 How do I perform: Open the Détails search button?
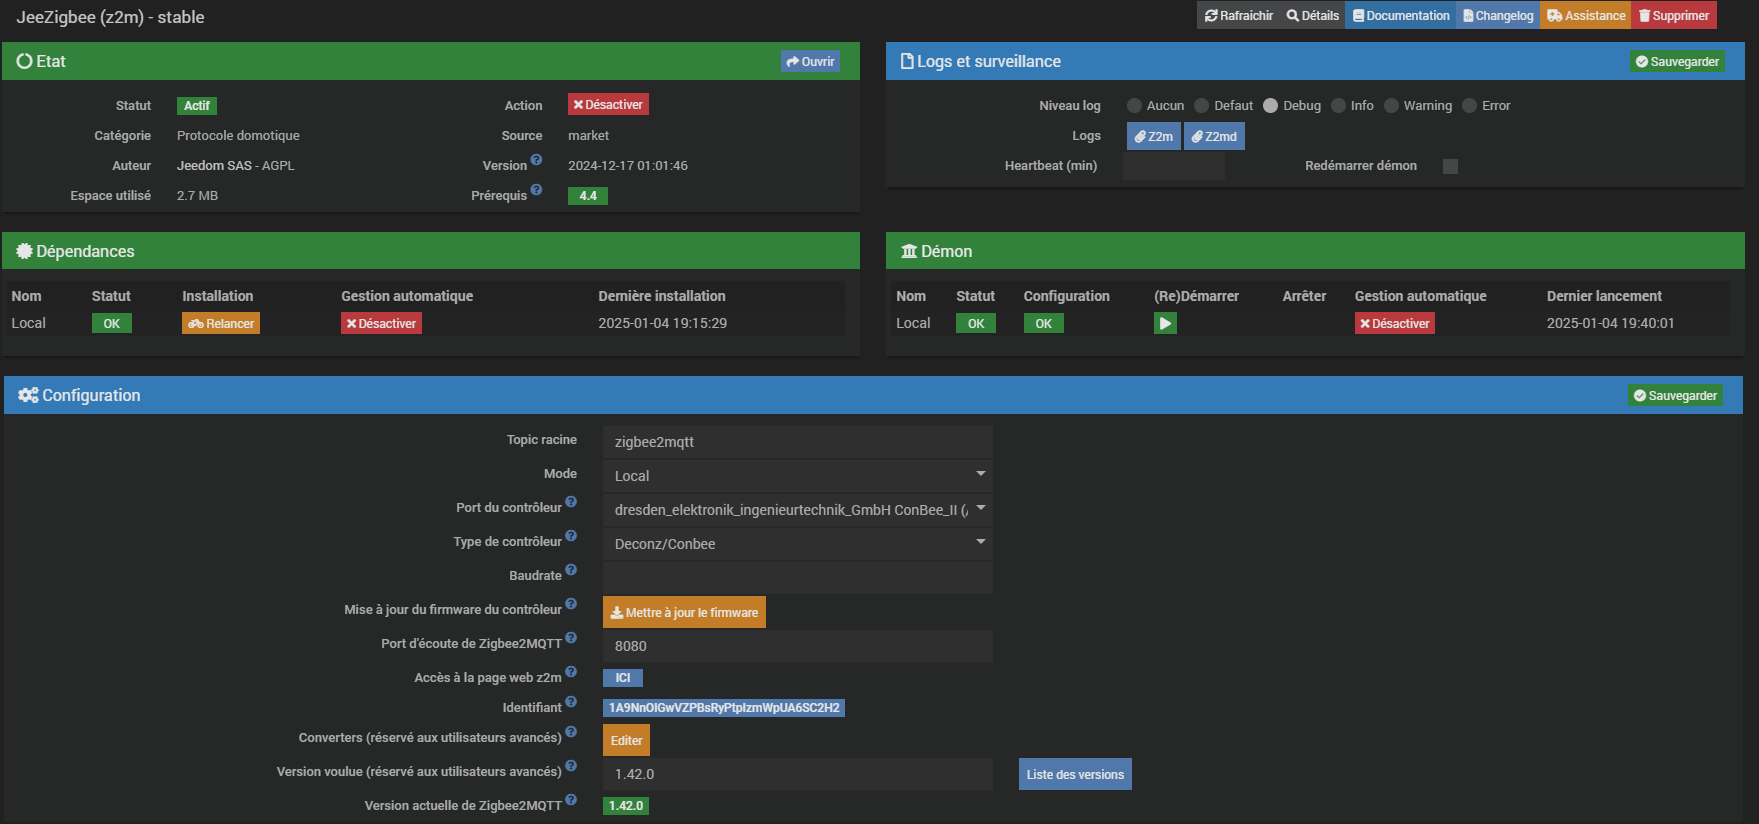(1312, 15)
